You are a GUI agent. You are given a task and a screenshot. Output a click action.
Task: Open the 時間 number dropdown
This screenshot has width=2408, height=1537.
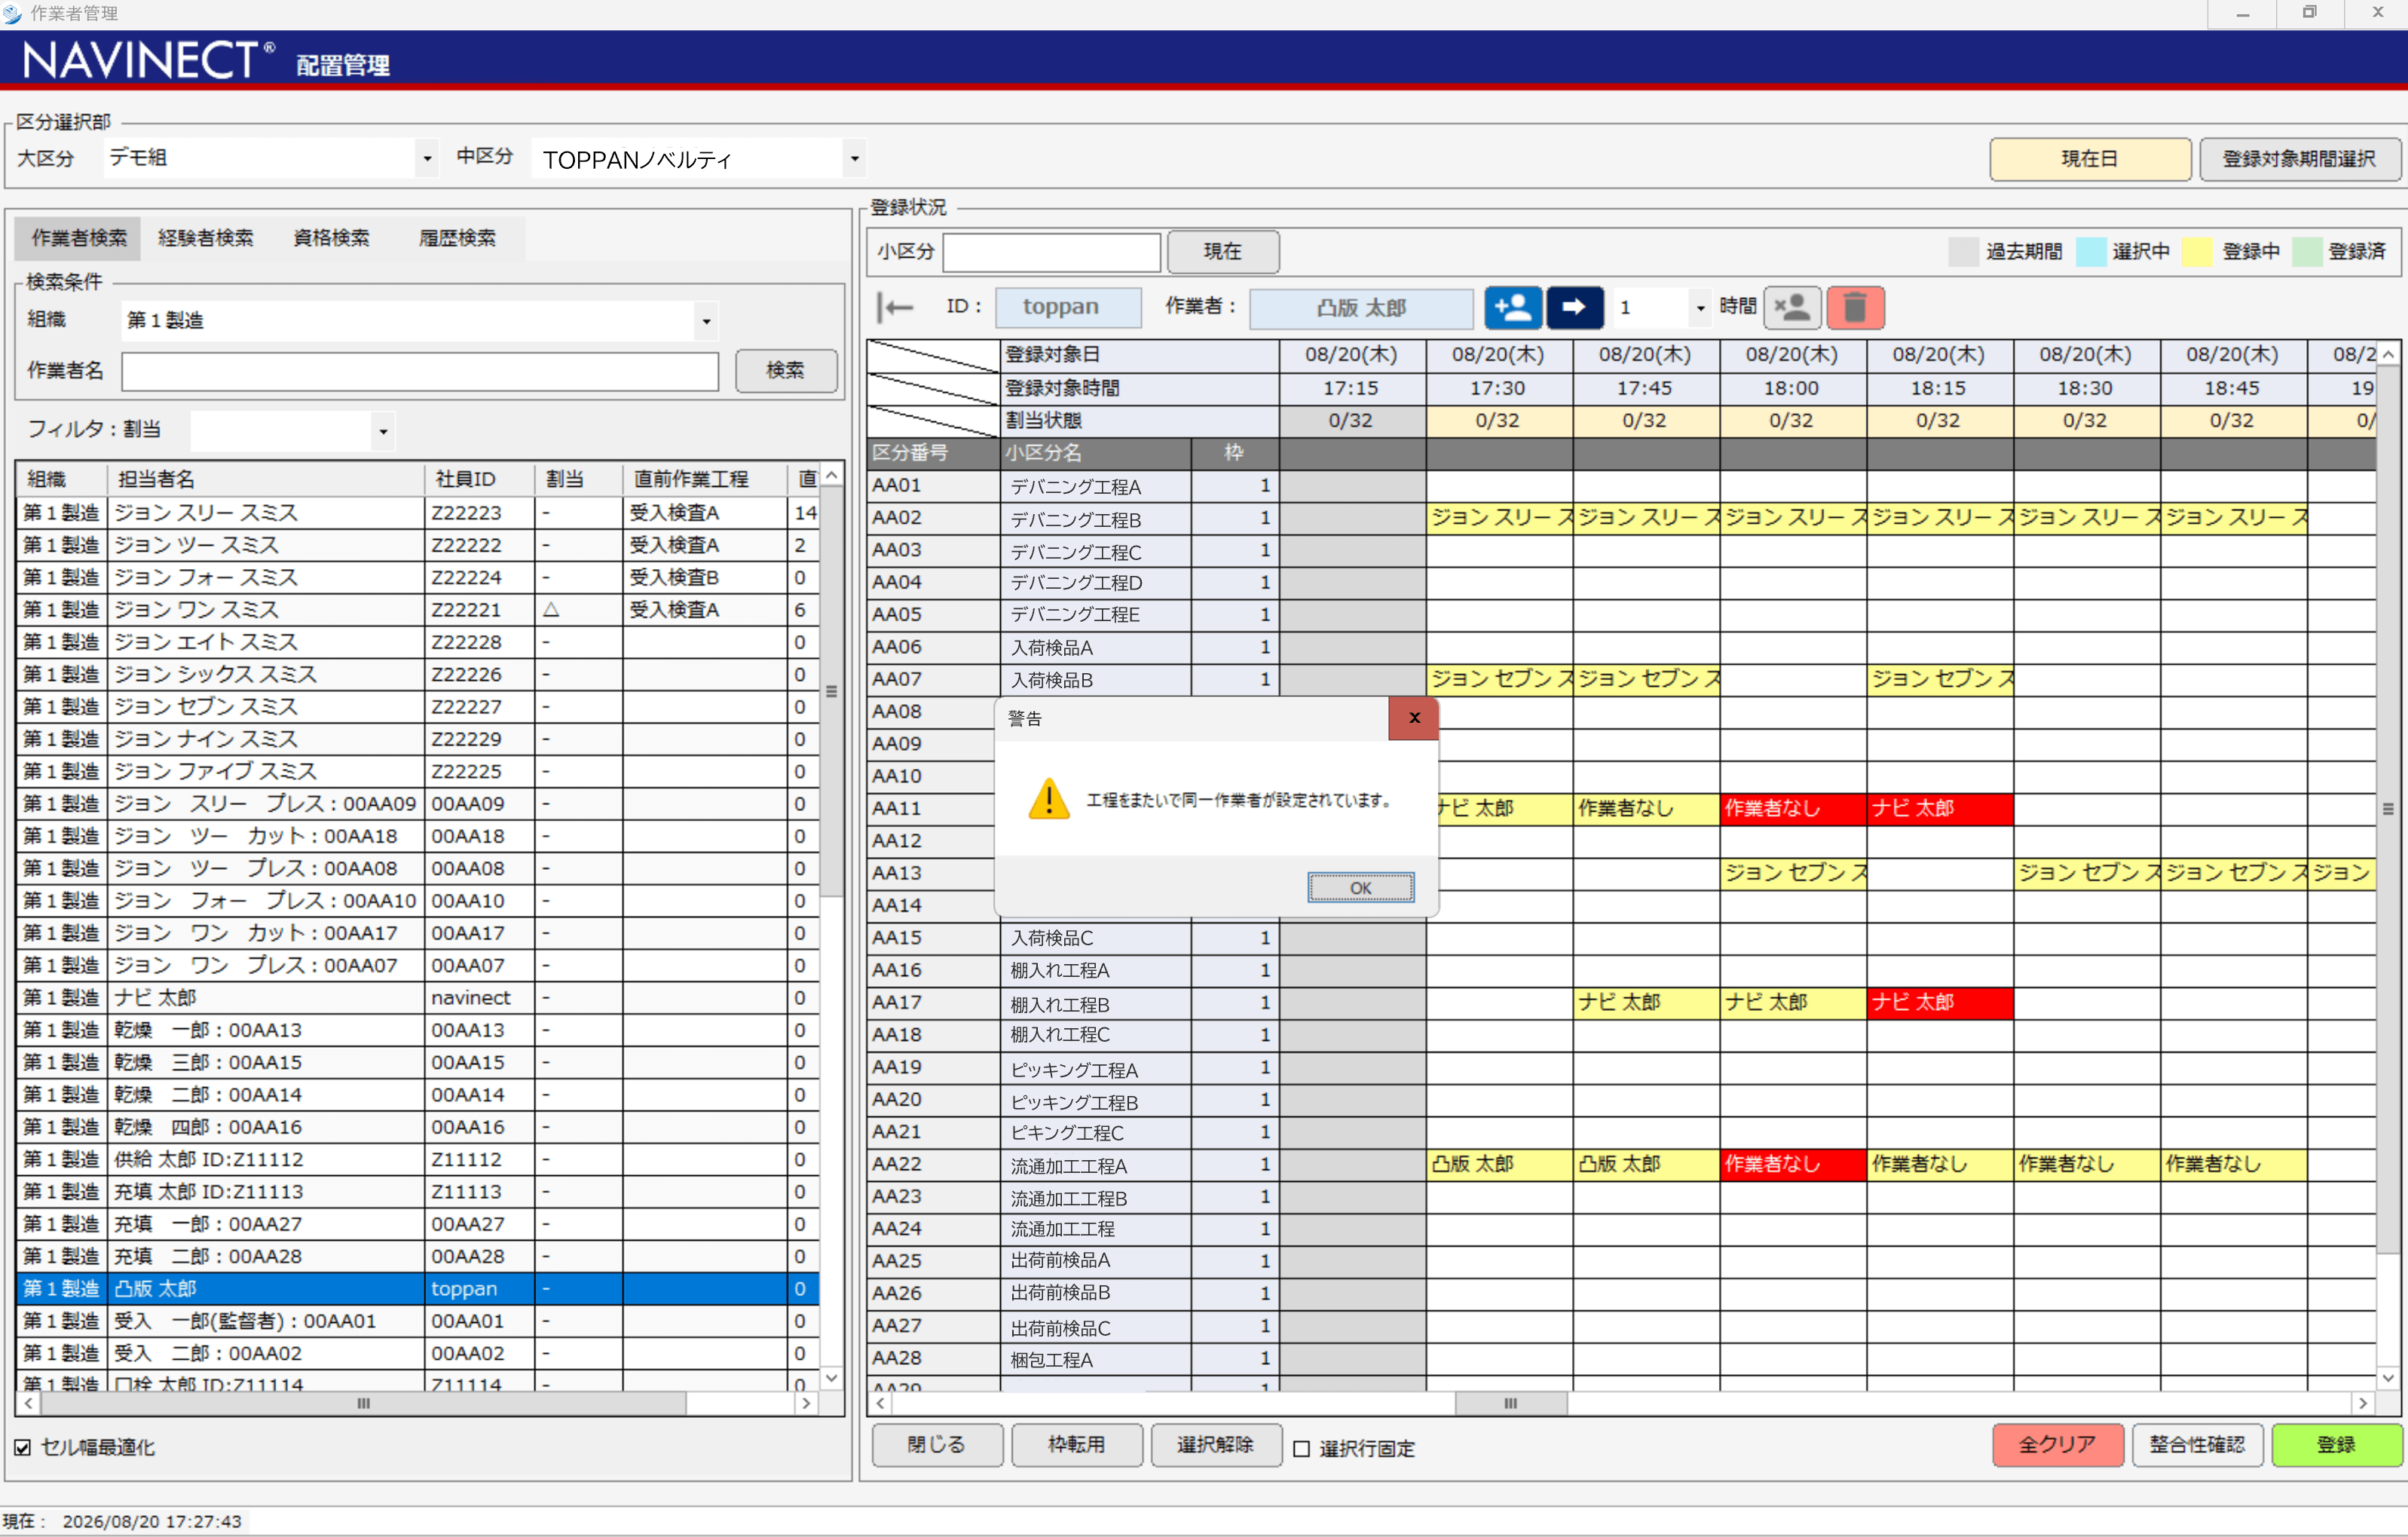pyautogui.click(x=1700, y=308)
